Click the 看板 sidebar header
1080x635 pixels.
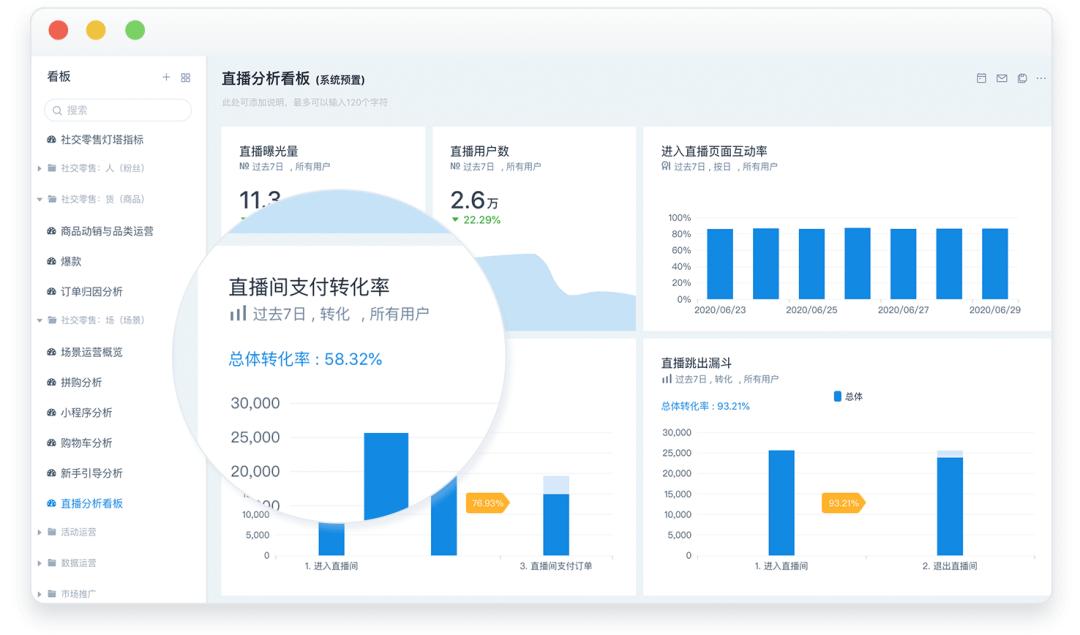coord(59,76)
